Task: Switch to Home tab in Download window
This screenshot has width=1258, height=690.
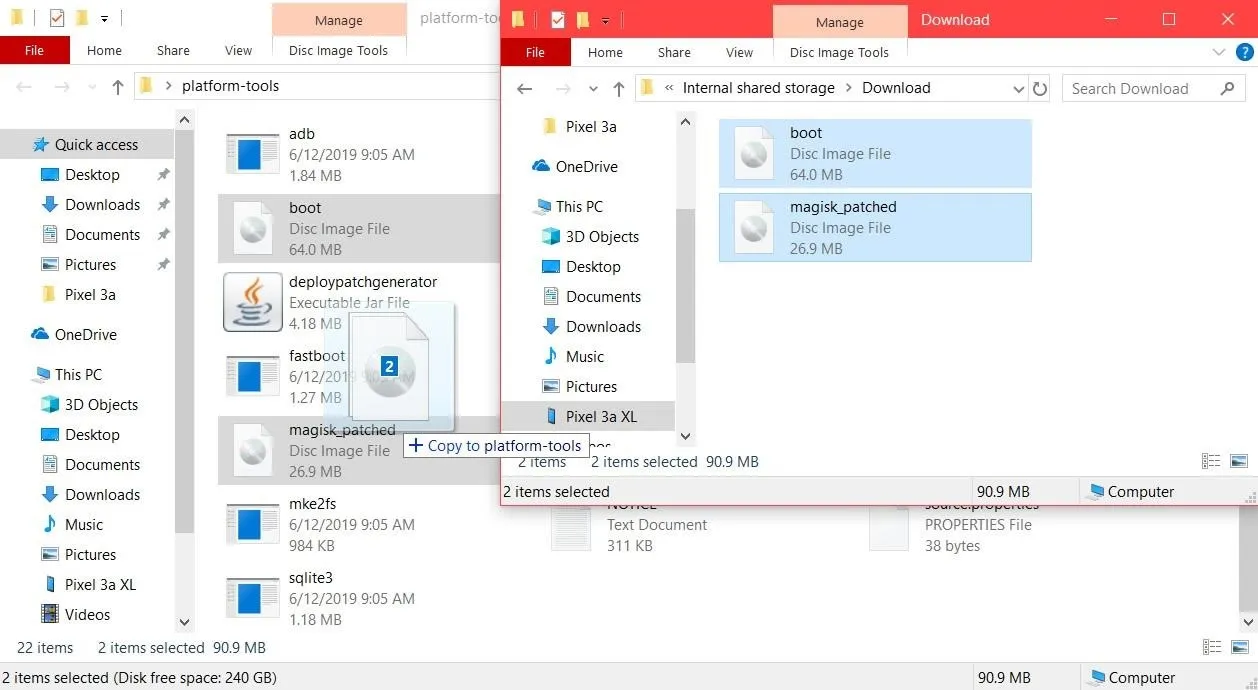Action: [605, 52]
